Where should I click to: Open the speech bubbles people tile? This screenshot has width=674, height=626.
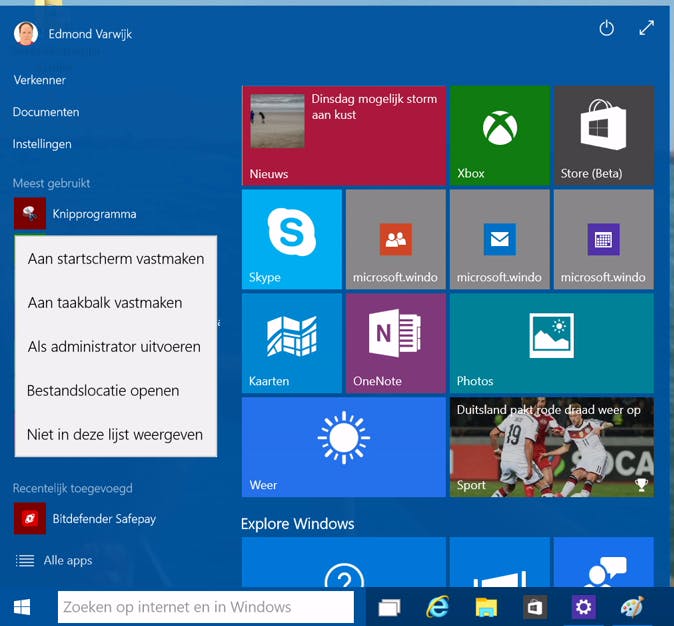tap(604, 562)
